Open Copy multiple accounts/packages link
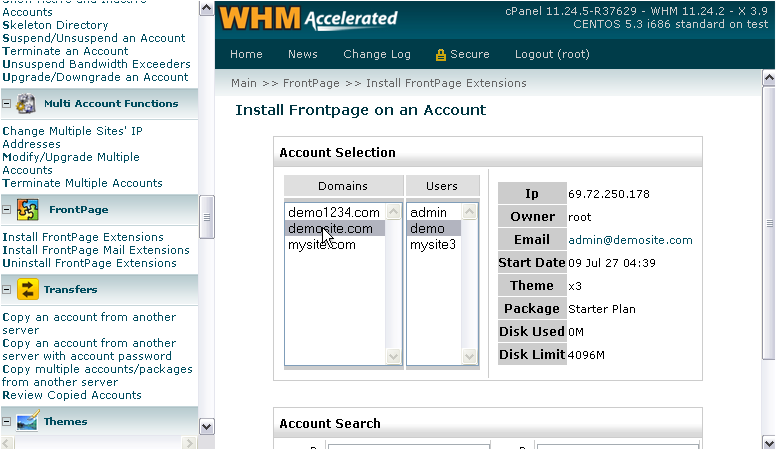This screenshot has height=450, width=776. 97,375
